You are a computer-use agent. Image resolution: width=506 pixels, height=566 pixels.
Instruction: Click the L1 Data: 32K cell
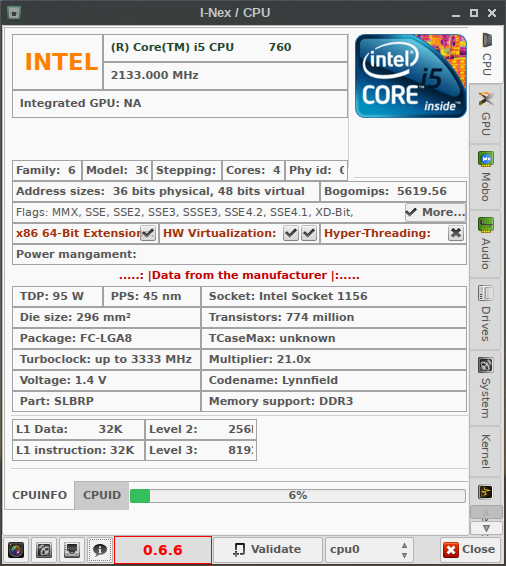[x=78, y=429]
